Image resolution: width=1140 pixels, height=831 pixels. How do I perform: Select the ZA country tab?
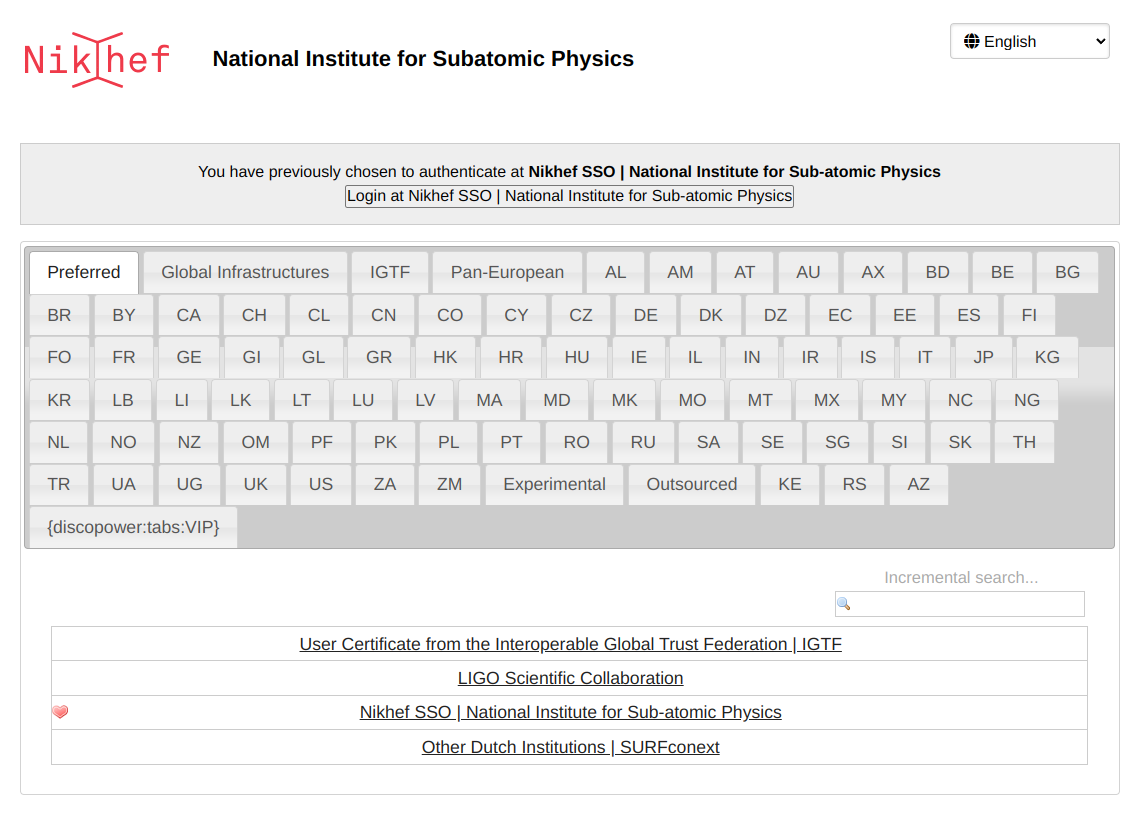(385, 485)
